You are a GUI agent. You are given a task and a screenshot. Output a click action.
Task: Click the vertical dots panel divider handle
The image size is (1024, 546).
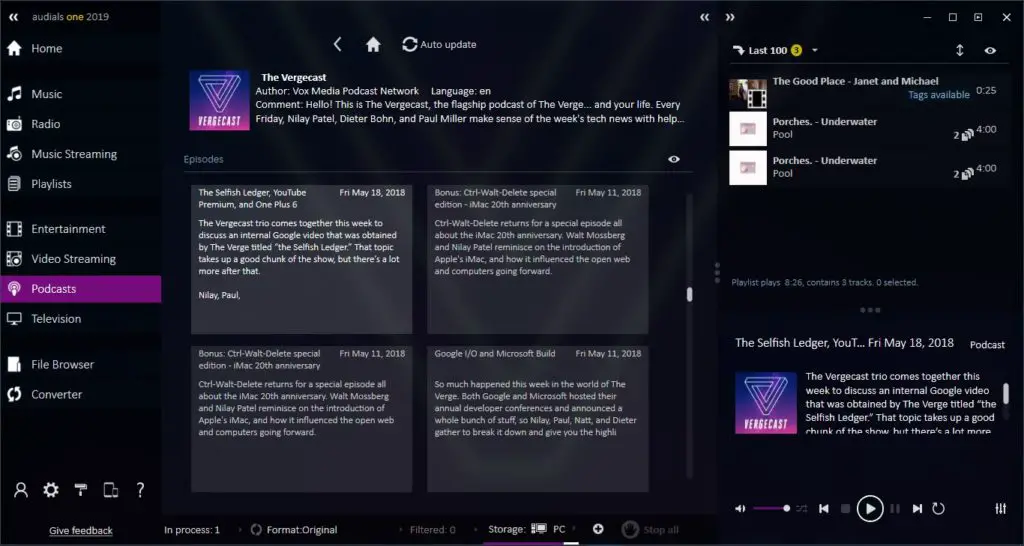pos(717,272)
